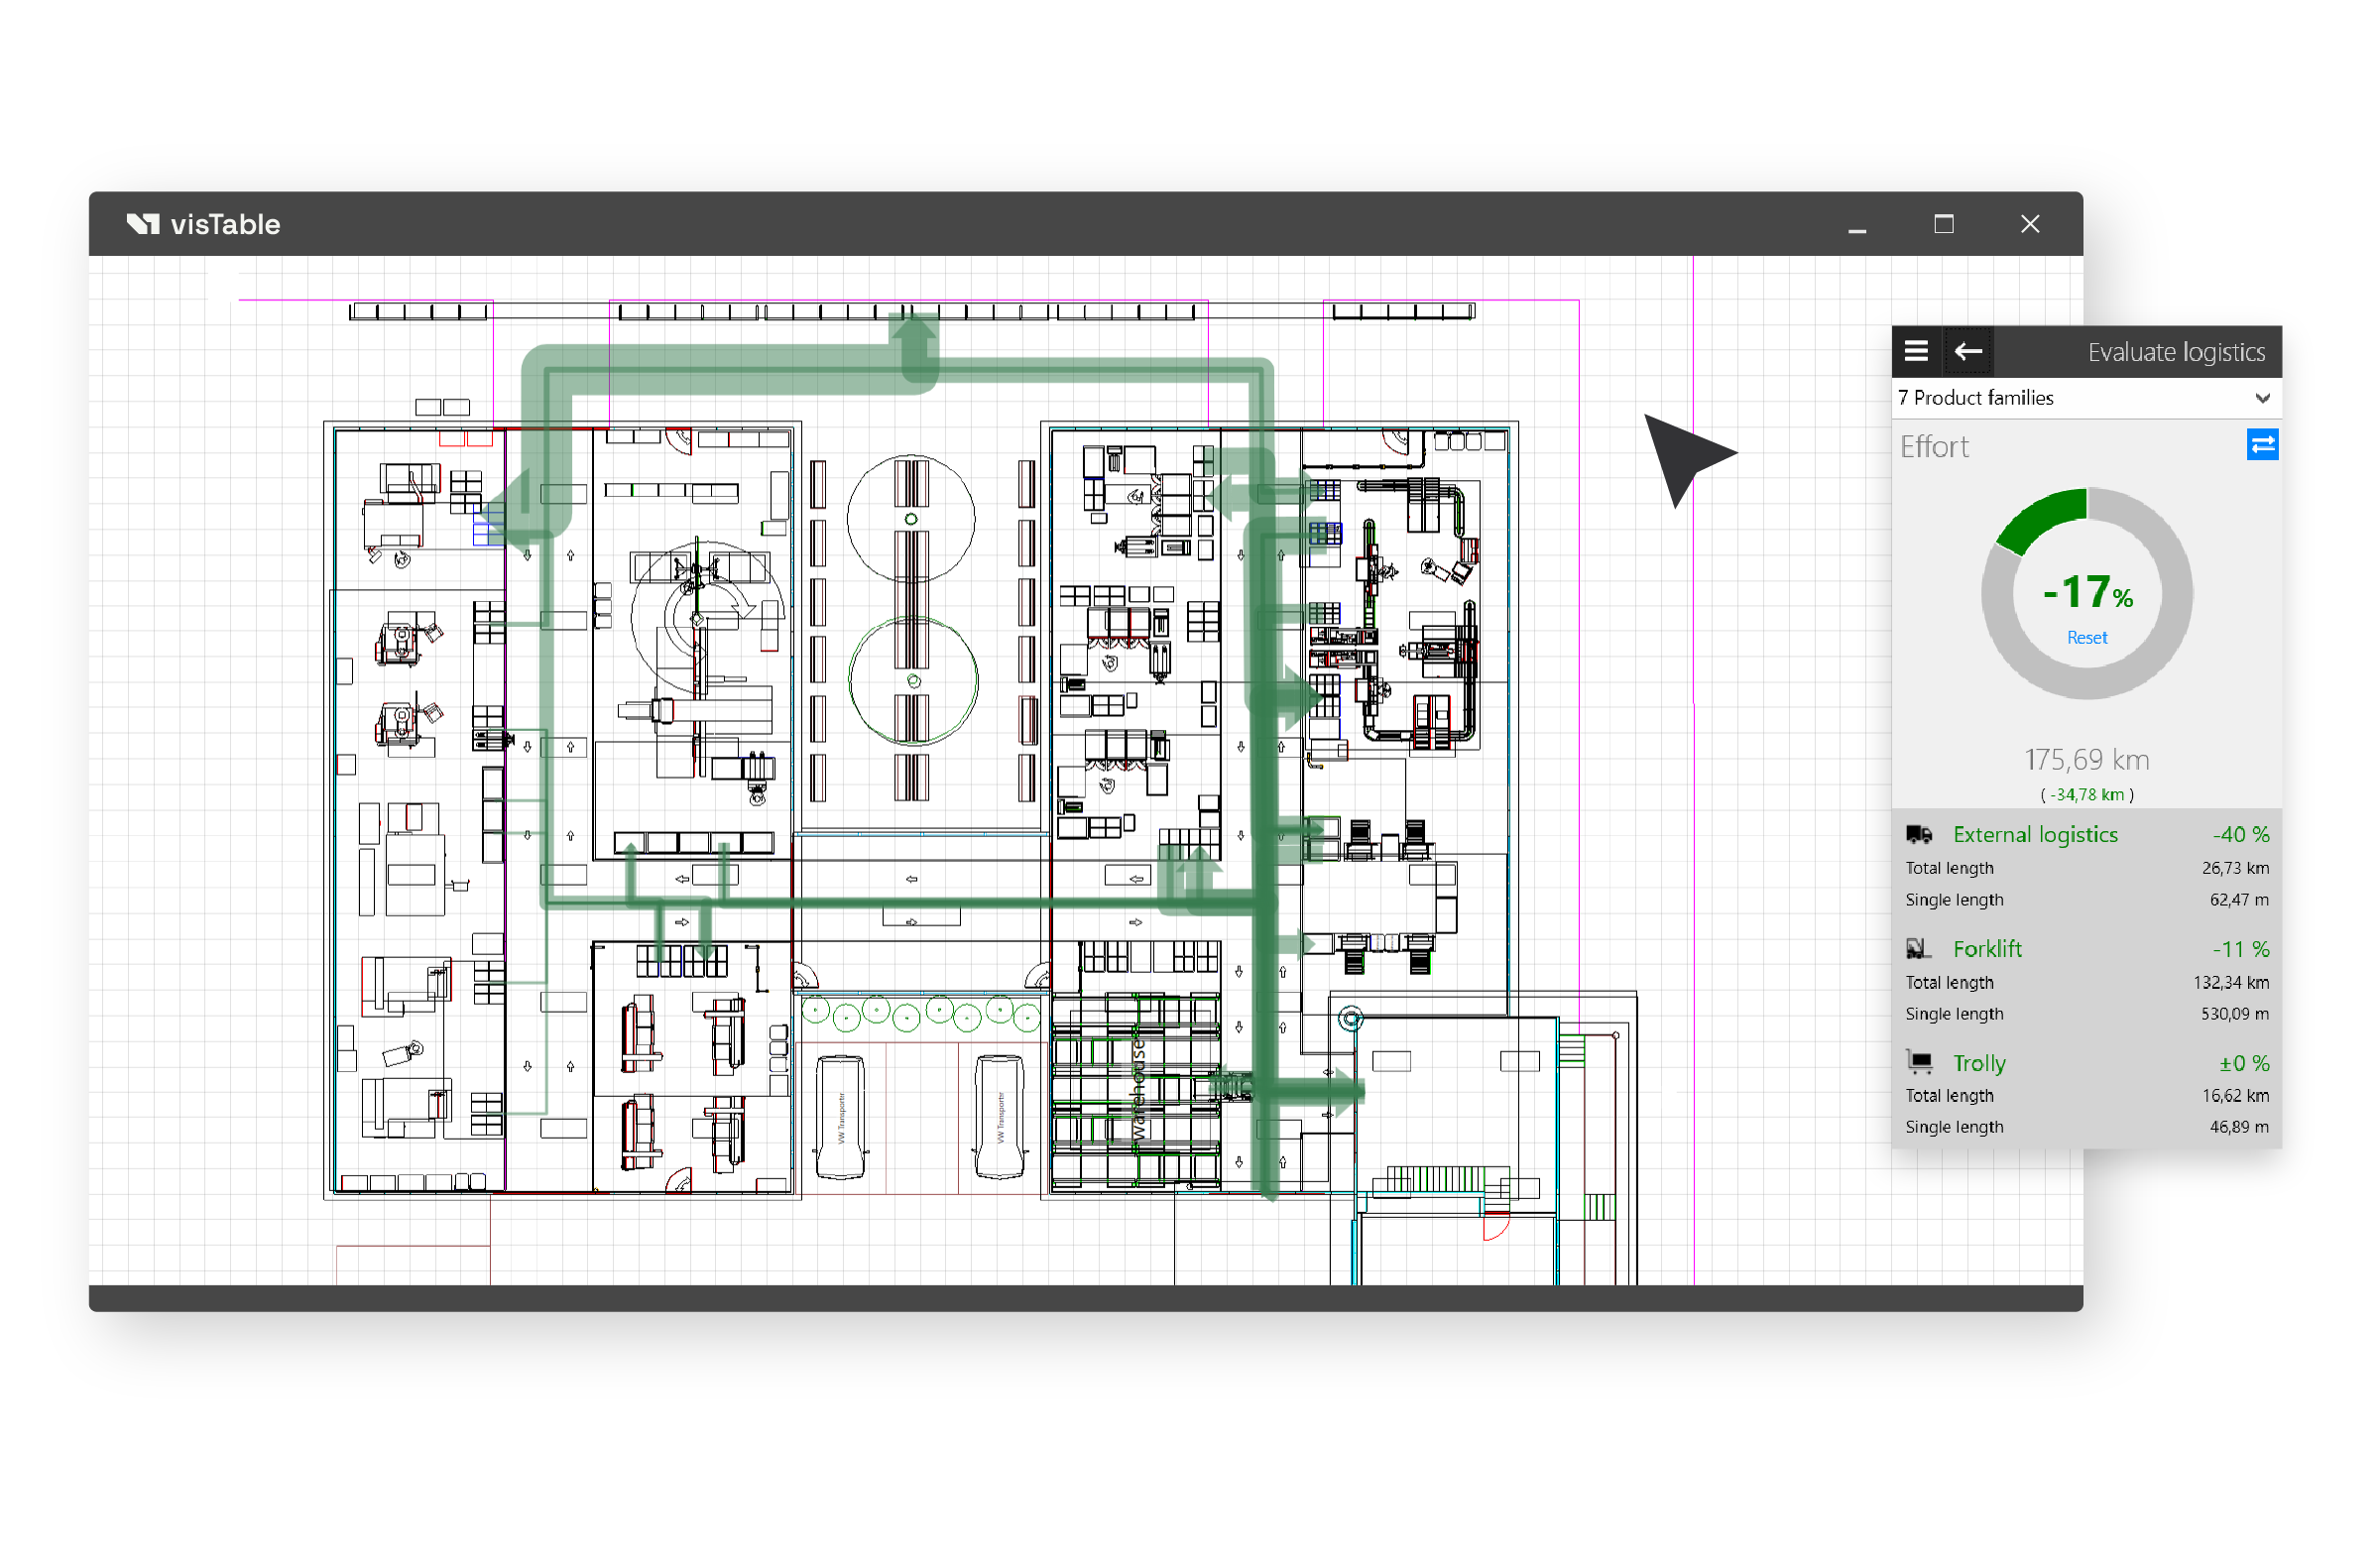Toggle the blue swap icon beside Effort

tap(2262, 444)
